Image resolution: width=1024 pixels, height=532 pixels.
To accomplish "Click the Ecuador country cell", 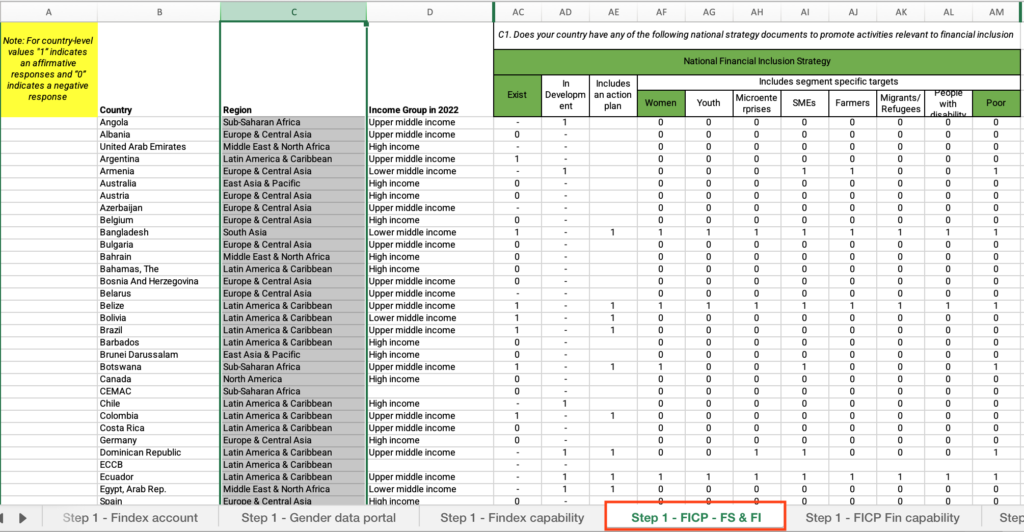I will coord(159,477).
